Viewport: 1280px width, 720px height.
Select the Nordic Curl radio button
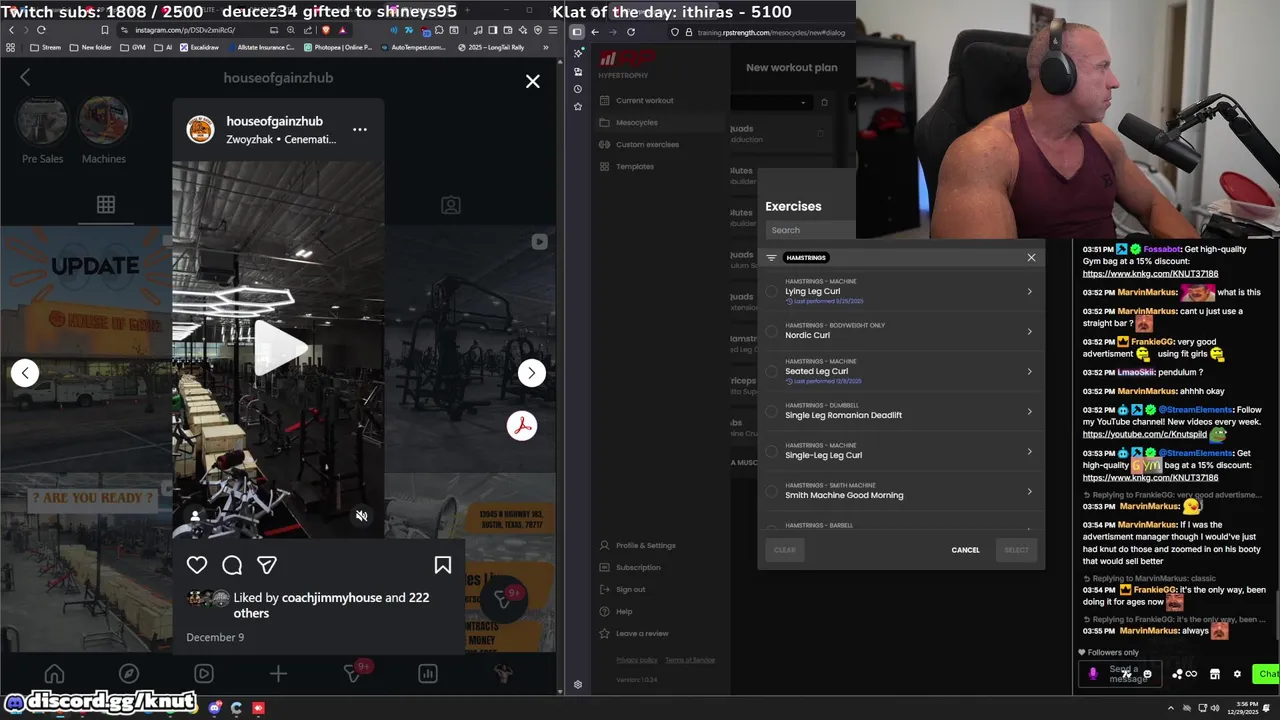click(771, 331)
